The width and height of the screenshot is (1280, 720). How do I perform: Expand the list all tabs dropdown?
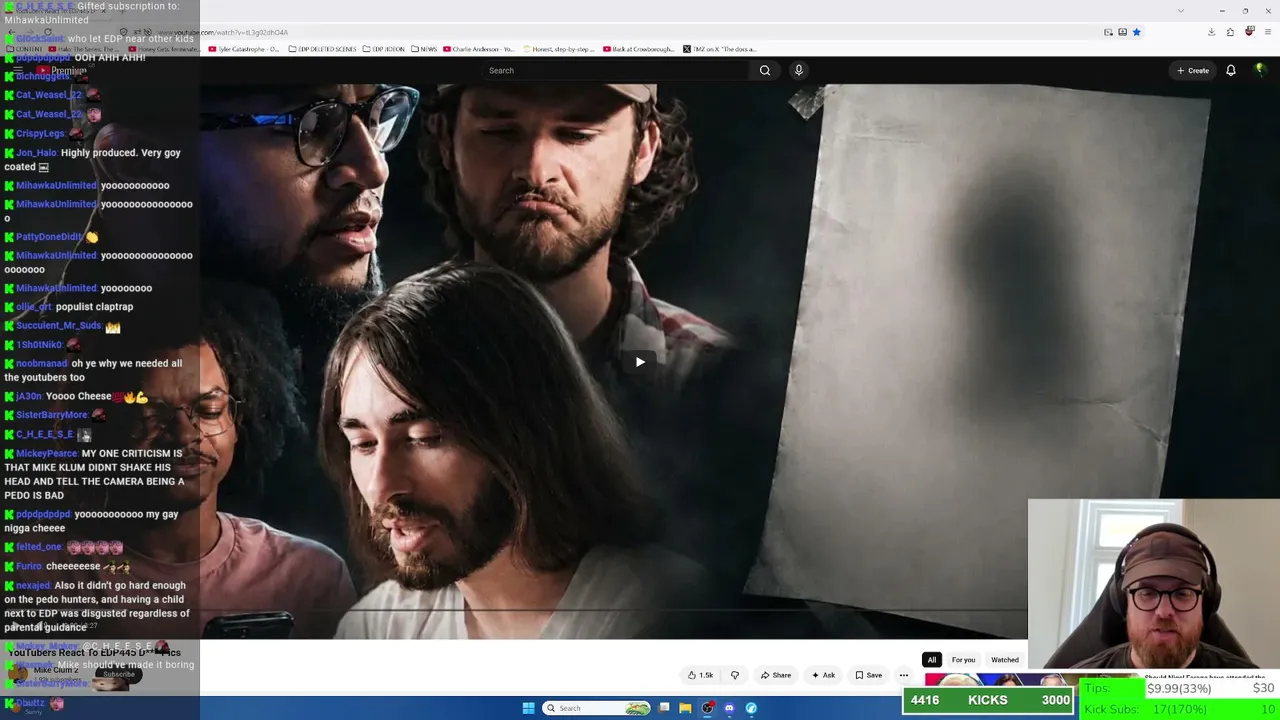pos(1181,11)
